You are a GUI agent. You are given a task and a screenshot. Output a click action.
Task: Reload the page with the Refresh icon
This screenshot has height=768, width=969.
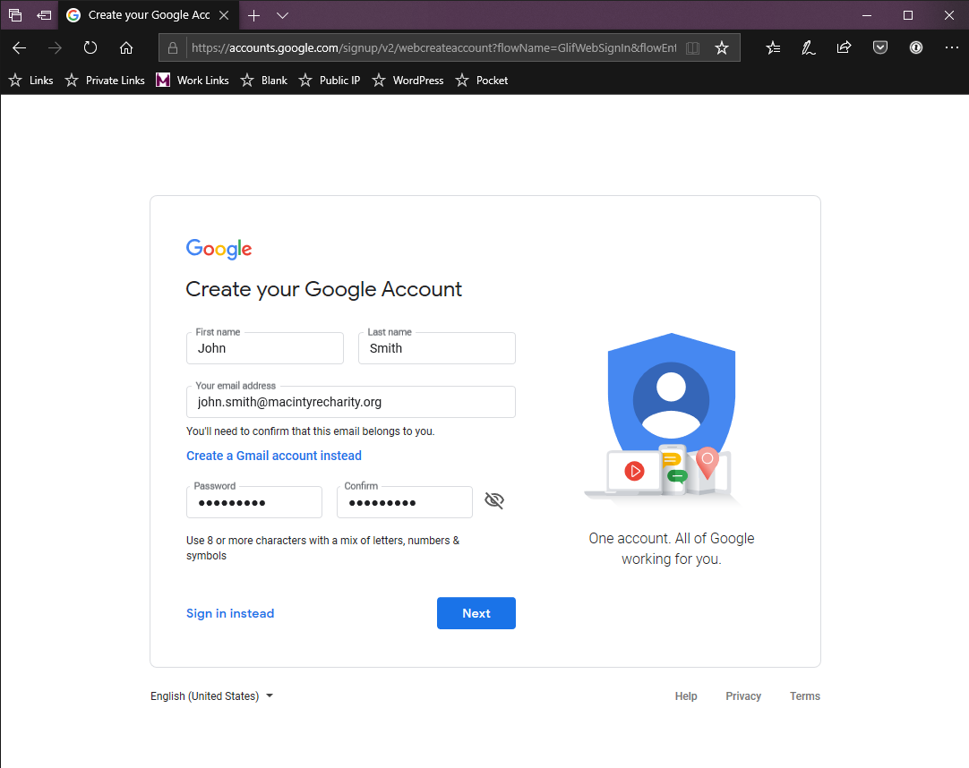coord(90,48)
